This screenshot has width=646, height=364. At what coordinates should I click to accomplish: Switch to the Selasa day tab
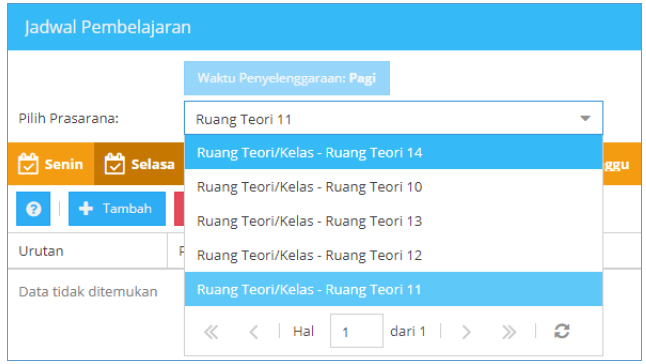coord(139,164)
